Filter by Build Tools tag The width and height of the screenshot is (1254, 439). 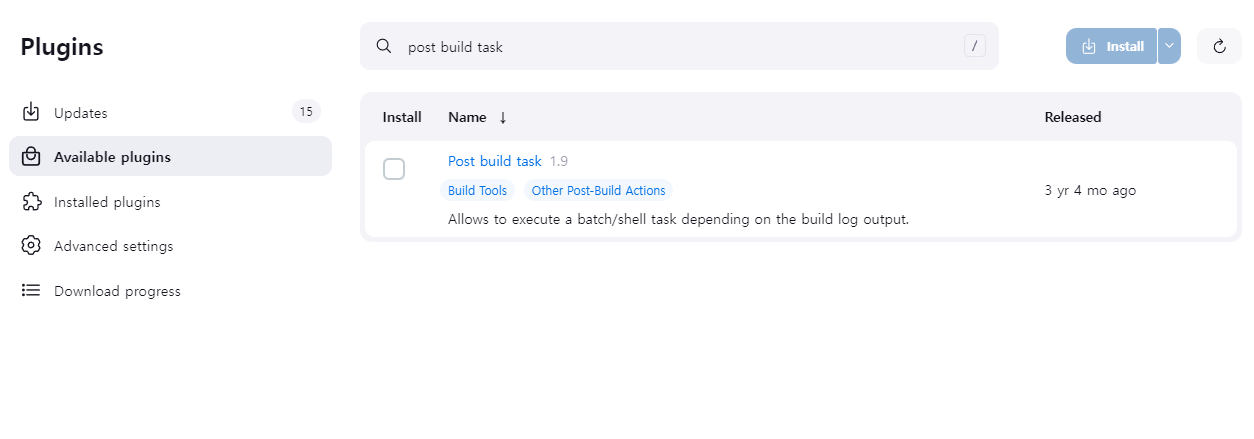(x=477, y=190)
